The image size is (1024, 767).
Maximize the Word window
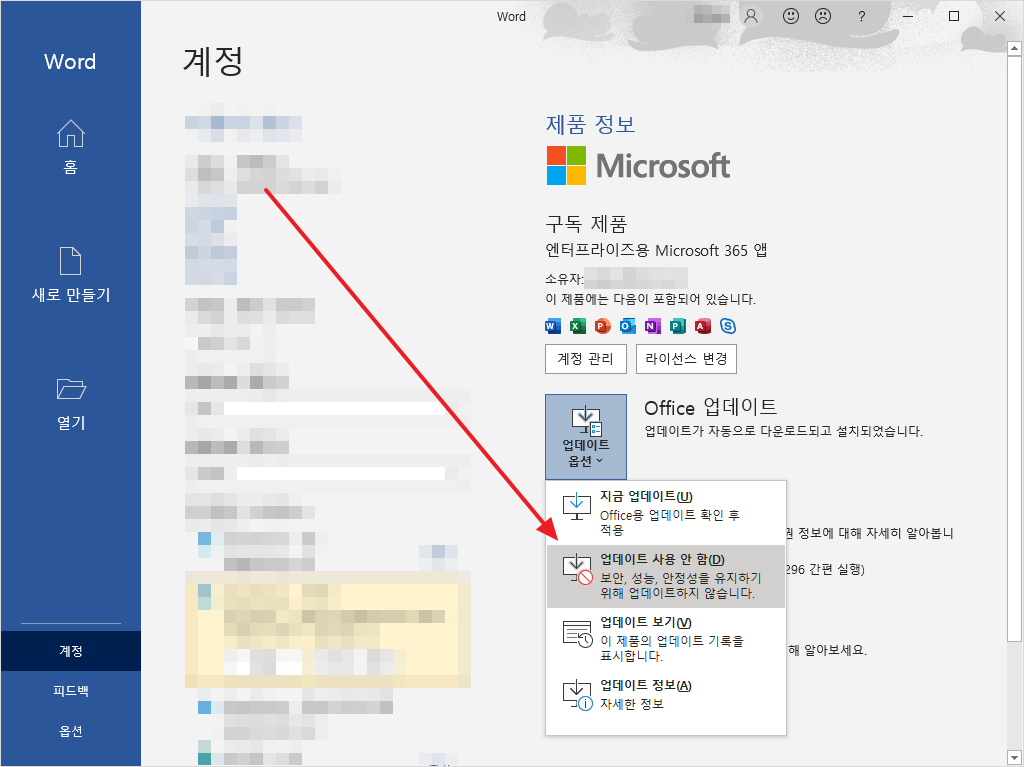coord(954,16)
